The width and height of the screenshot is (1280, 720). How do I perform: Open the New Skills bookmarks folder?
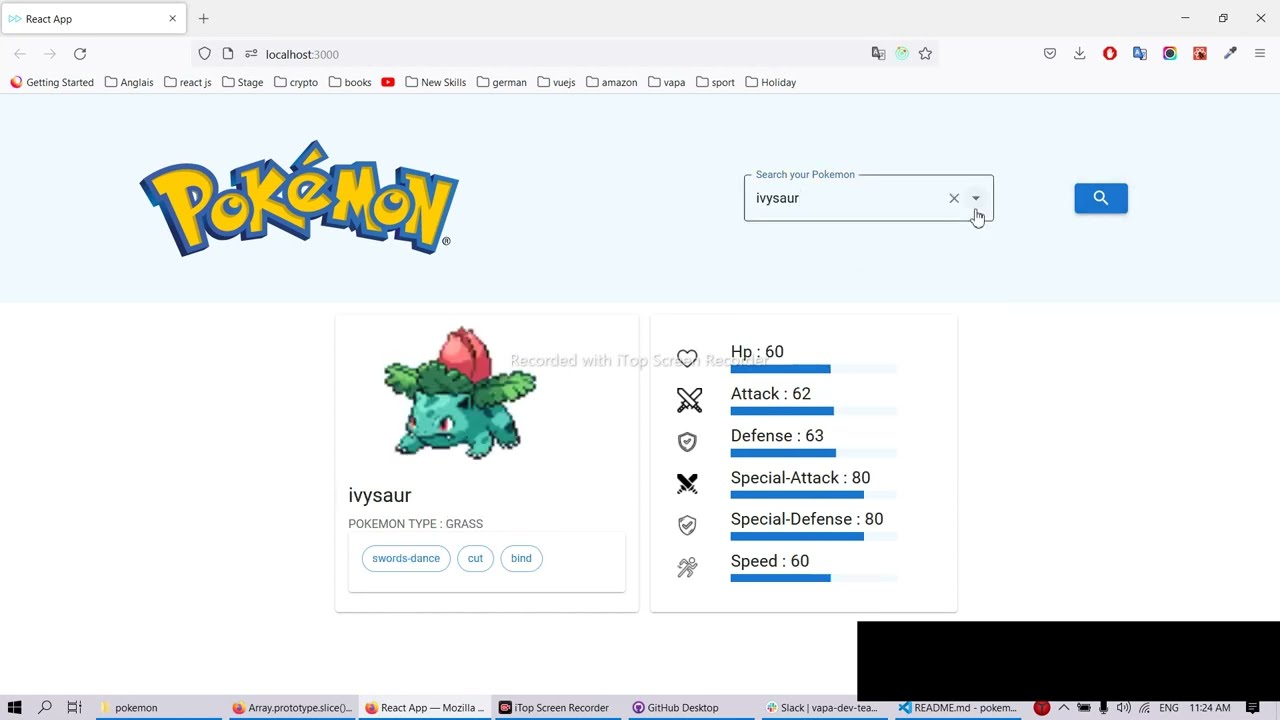[435, 82]
